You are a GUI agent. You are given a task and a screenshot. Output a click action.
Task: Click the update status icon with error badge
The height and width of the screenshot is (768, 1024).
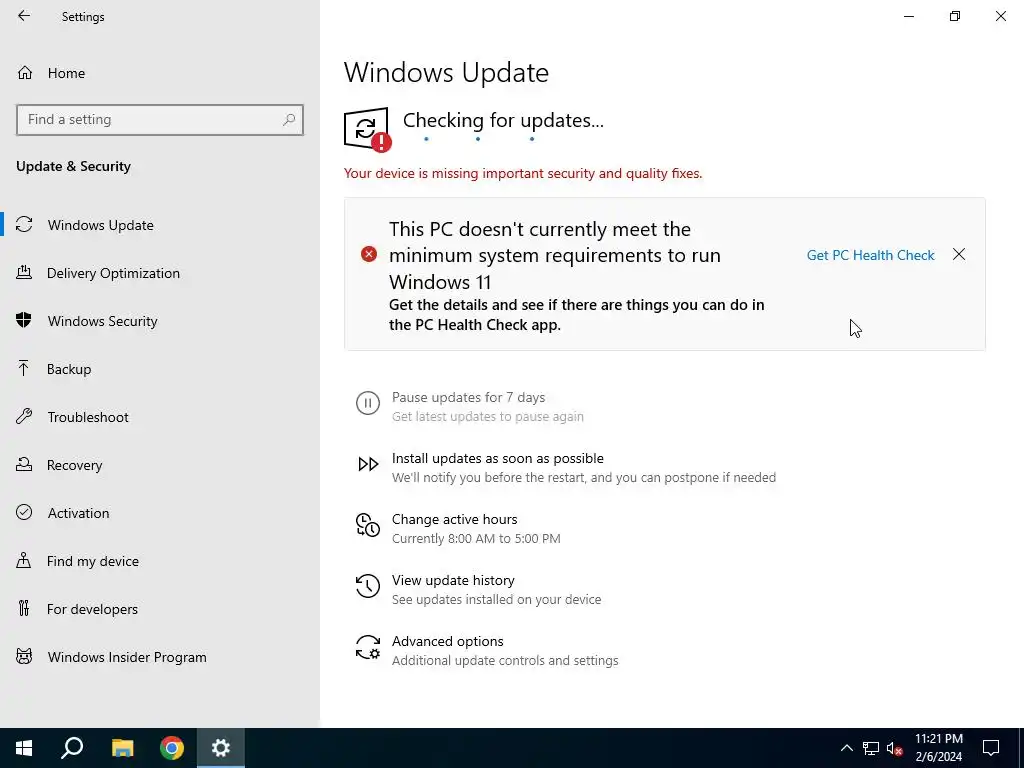[368, 129]
